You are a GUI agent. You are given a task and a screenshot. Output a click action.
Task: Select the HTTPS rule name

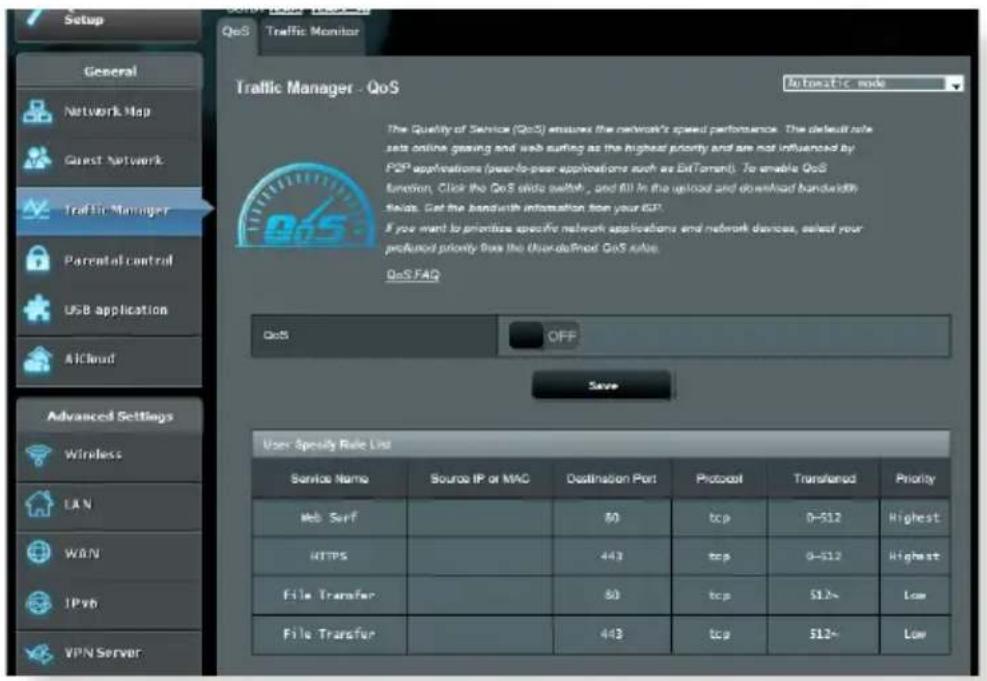point(329,556)
